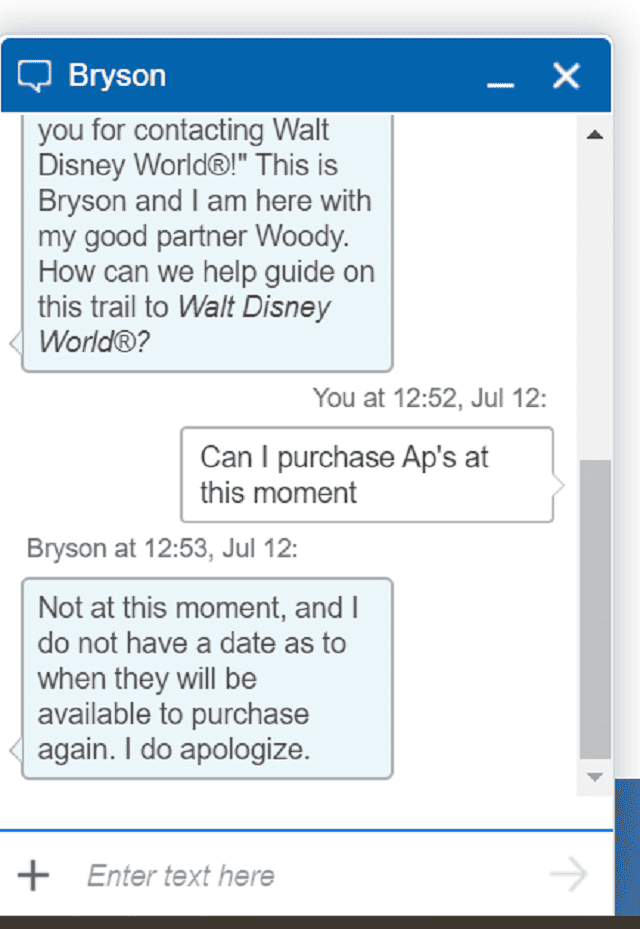Click the speech bubble chat icon in header
640x929 pixels.
34,76
